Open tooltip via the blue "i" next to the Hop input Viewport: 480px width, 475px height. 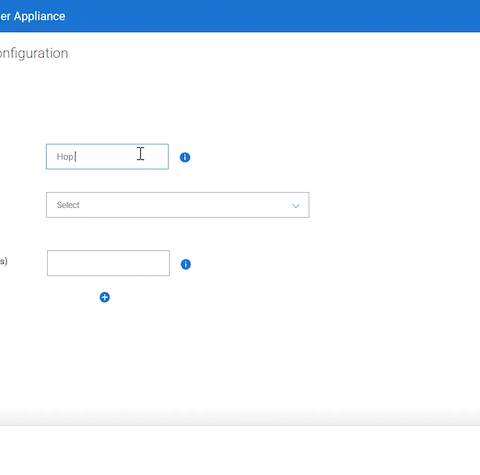click(185, 157)
